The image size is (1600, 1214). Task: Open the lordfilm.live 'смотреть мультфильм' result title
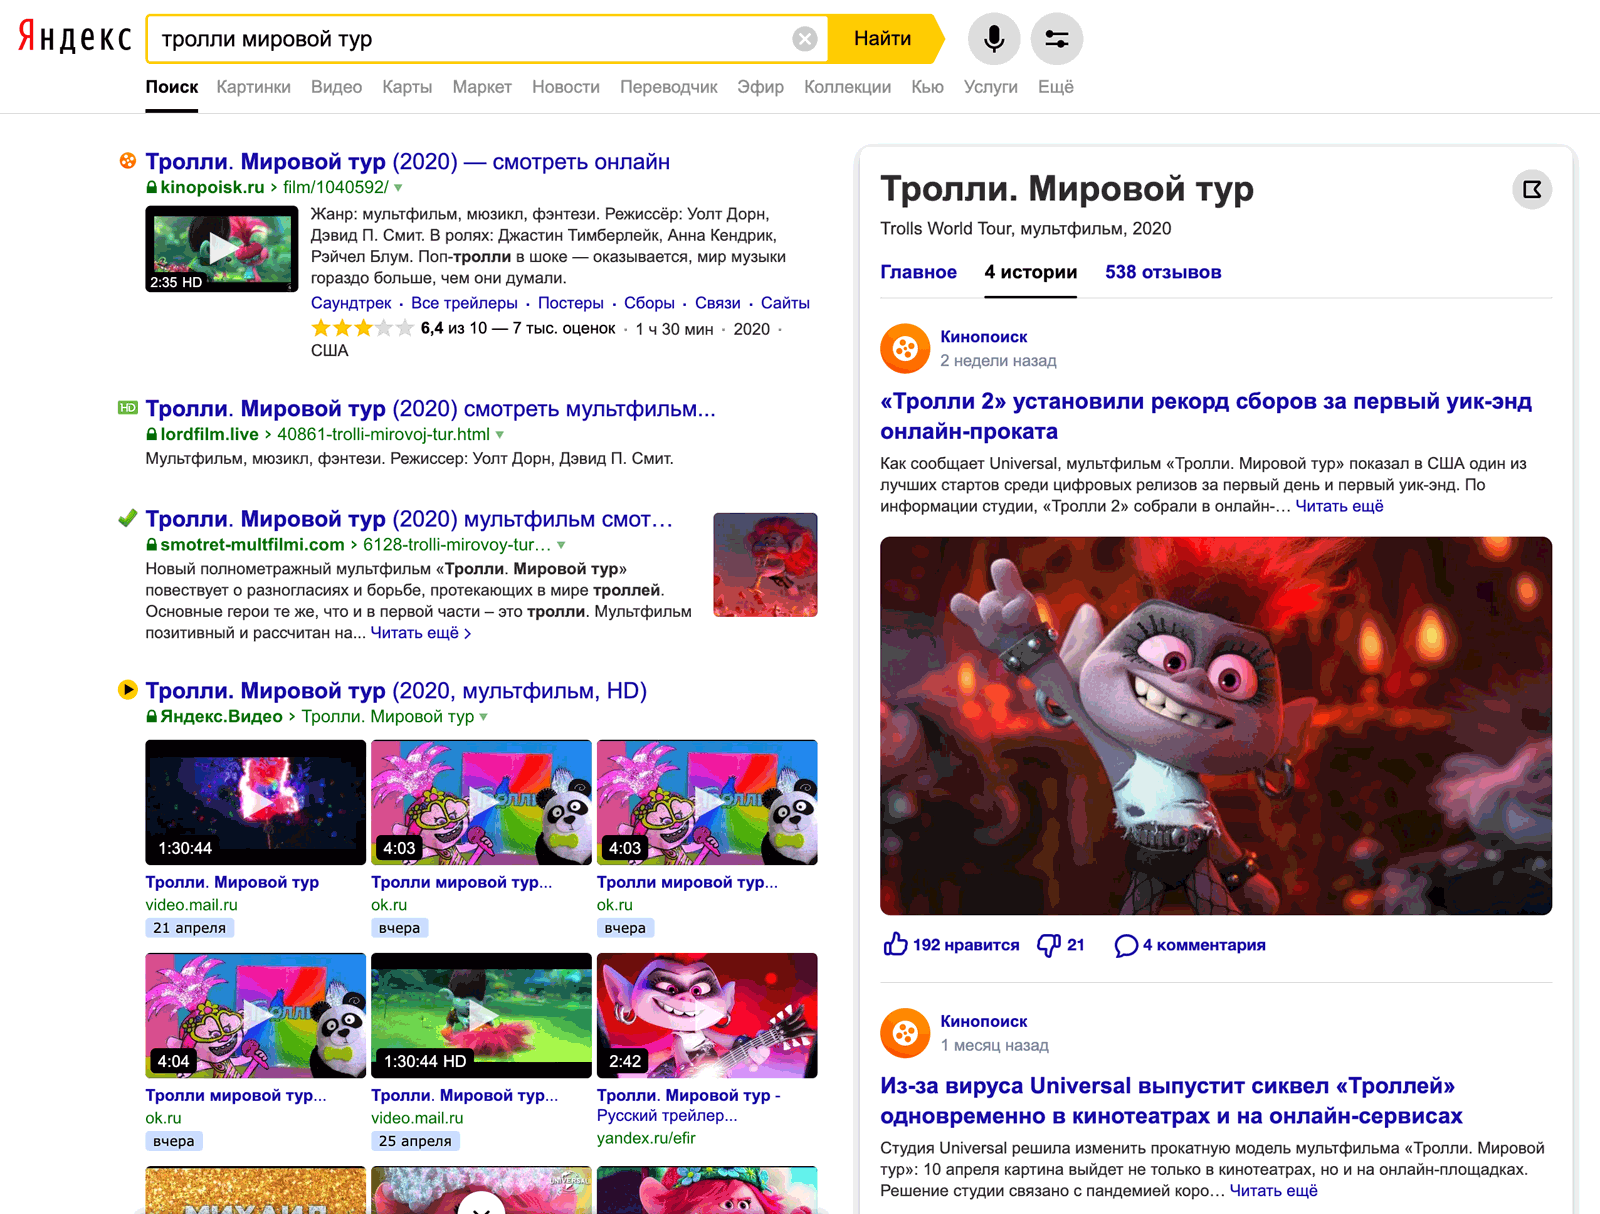coord(431,409)
